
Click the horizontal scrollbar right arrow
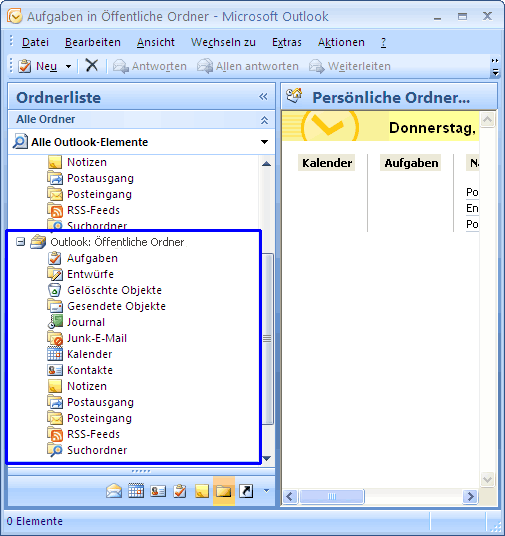[x=470, y=496]
